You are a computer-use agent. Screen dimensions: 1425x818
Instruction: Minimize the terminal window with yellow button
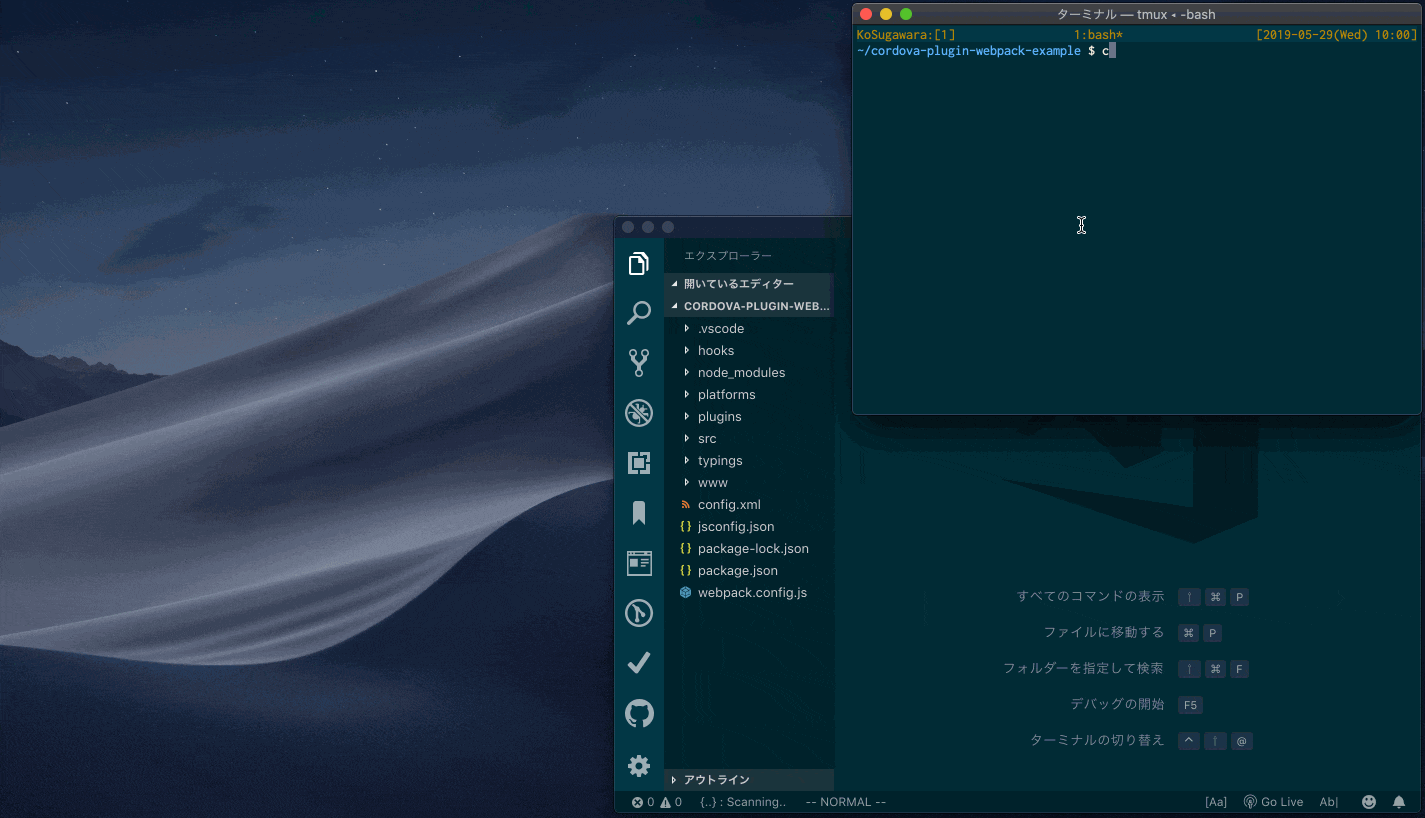pyautogui.click(x=885, y=14)
